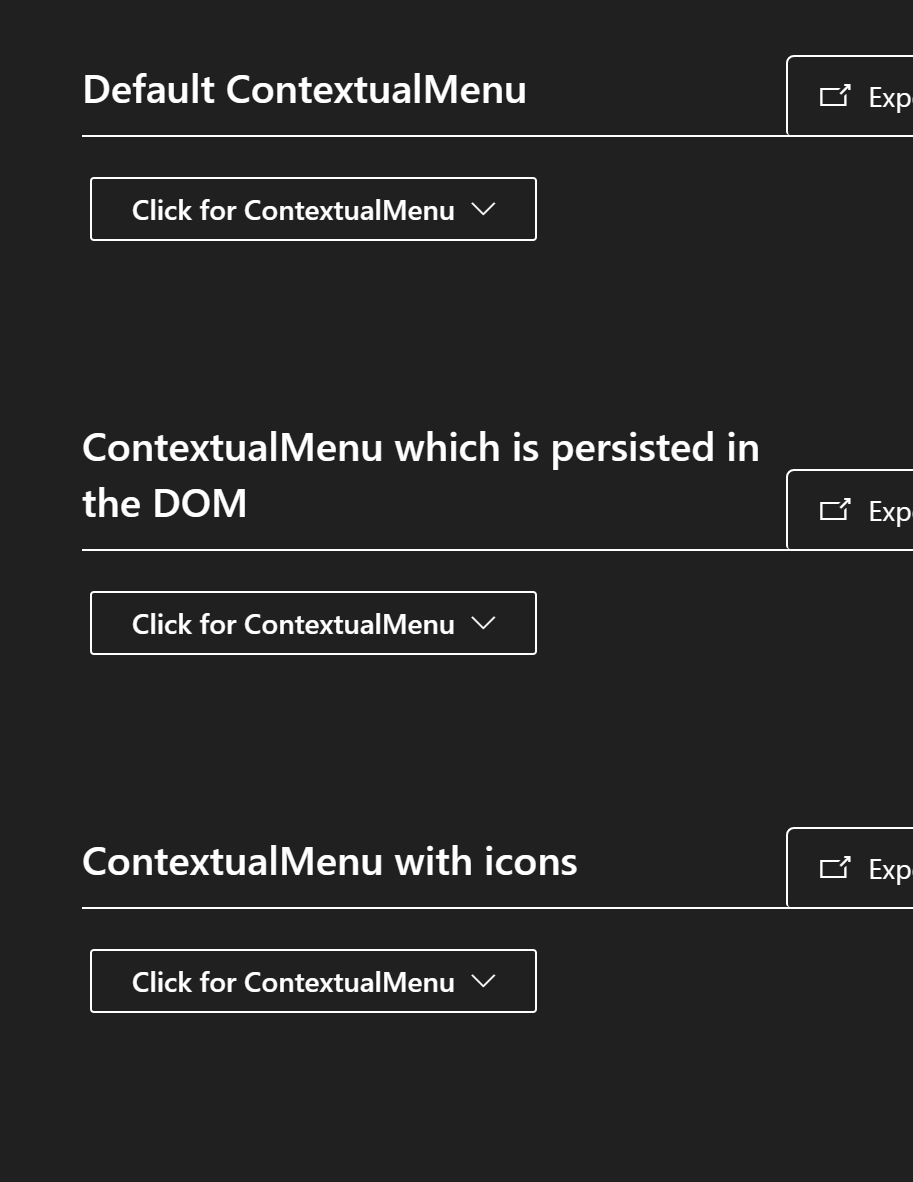This screenshot has width=913, height=1182.
Task: Click the divider line under 'the DOM' heading
Action: 434,550
